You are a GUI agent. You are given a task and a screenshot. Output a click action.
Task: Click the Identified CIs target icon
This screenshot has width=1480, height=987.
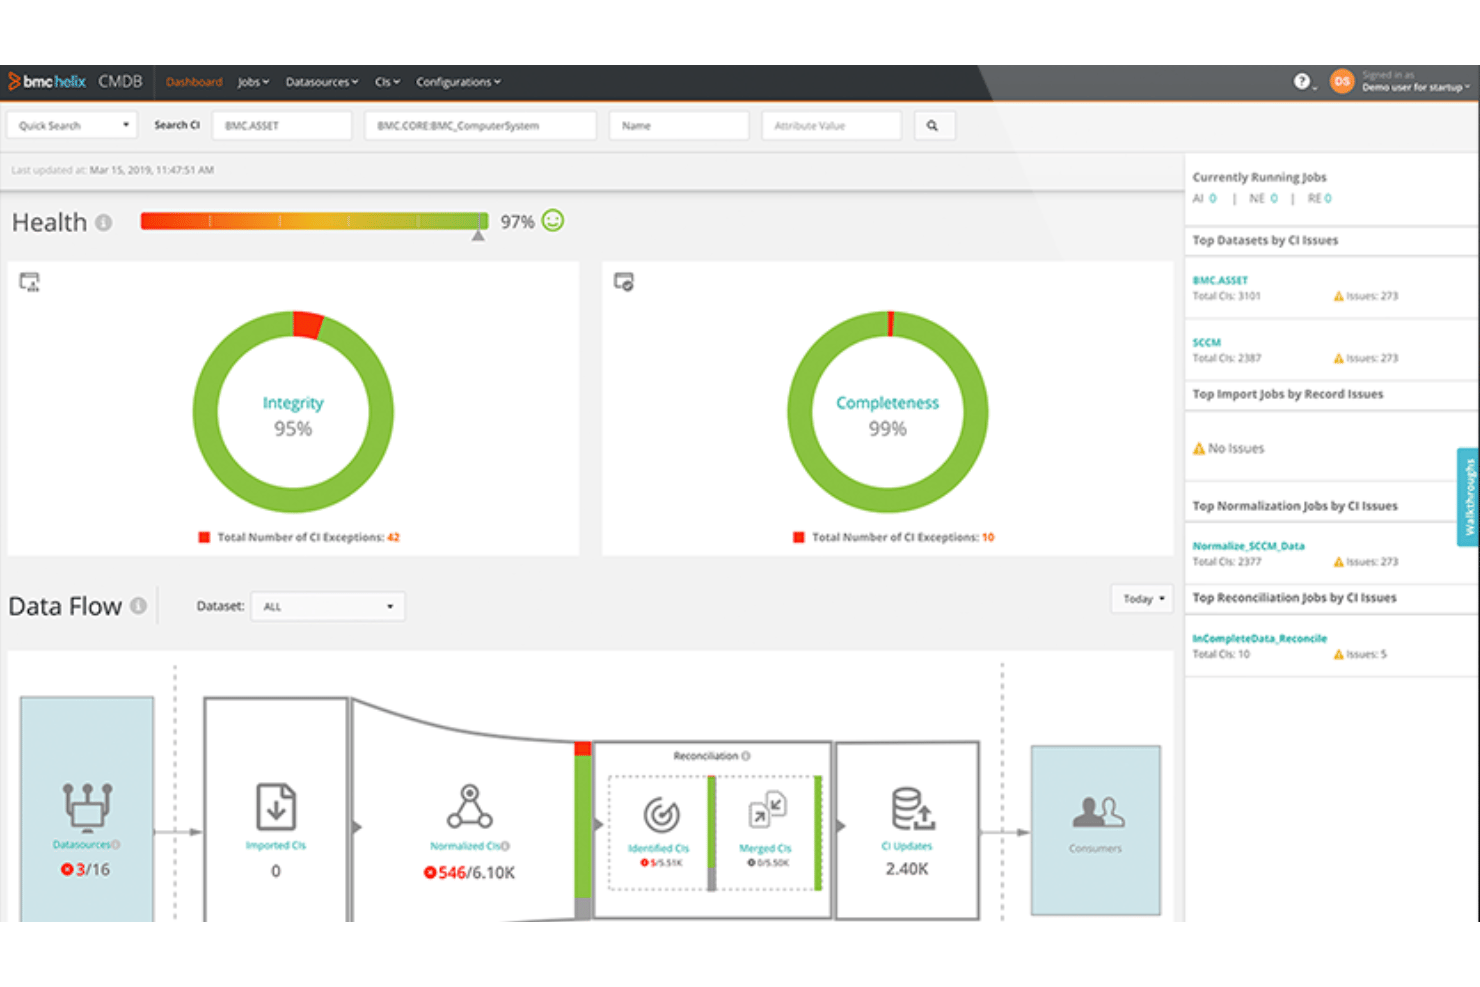pyautogui.click(x=661, y=815)
